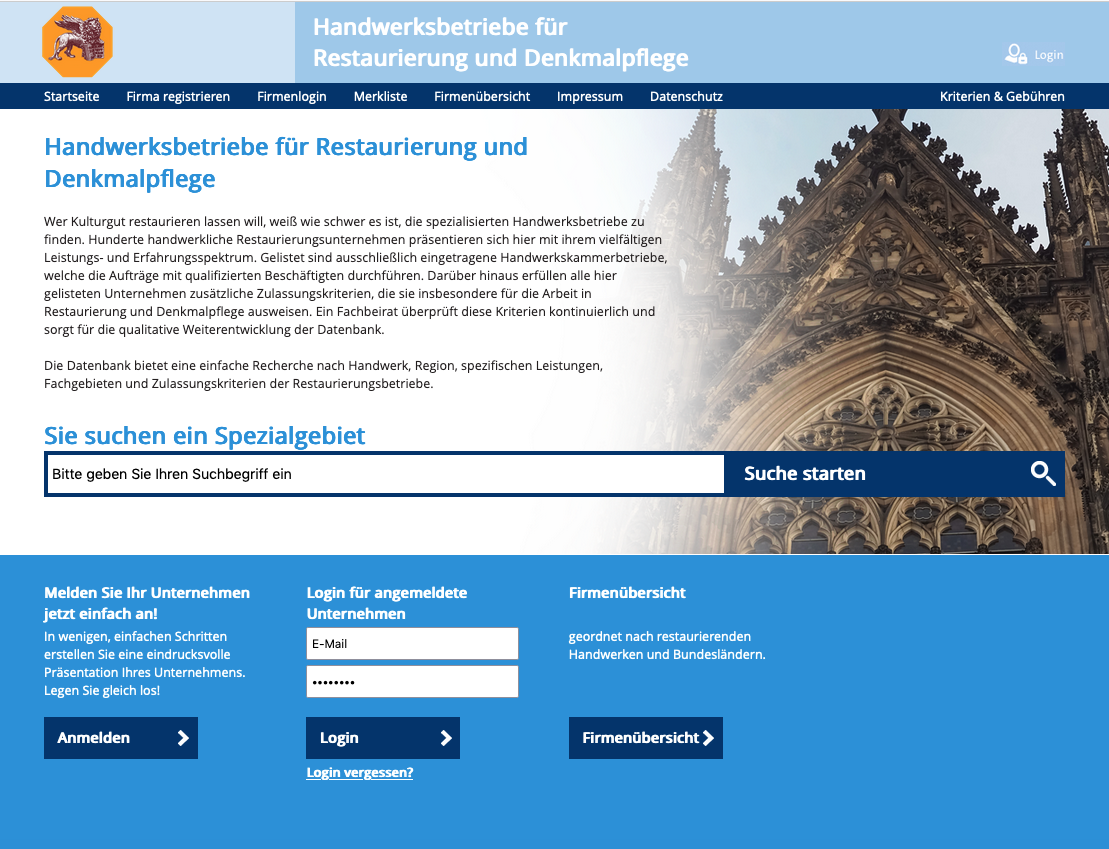Click the orange winged lion logo
1109x849 pixels.
[x=77, y=42]
